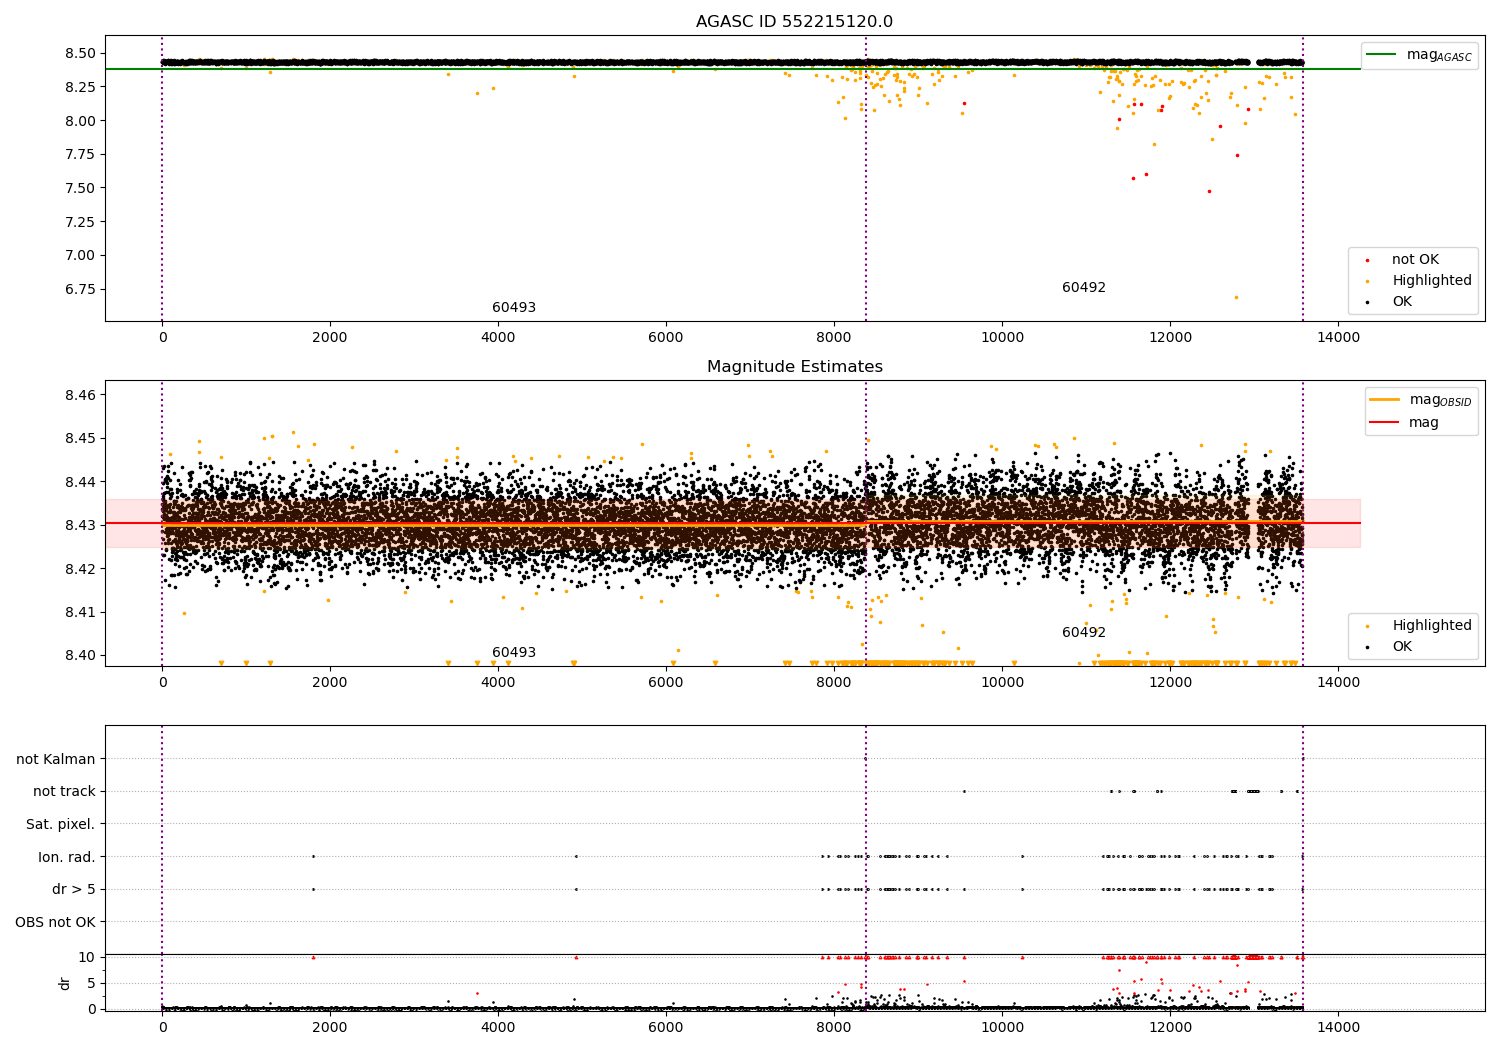Viewport: 1500px width, 1050px height.
Task: Click the "dr" axis label in the bottom plot
Action: pyautogui.click(x=65, y=983)
